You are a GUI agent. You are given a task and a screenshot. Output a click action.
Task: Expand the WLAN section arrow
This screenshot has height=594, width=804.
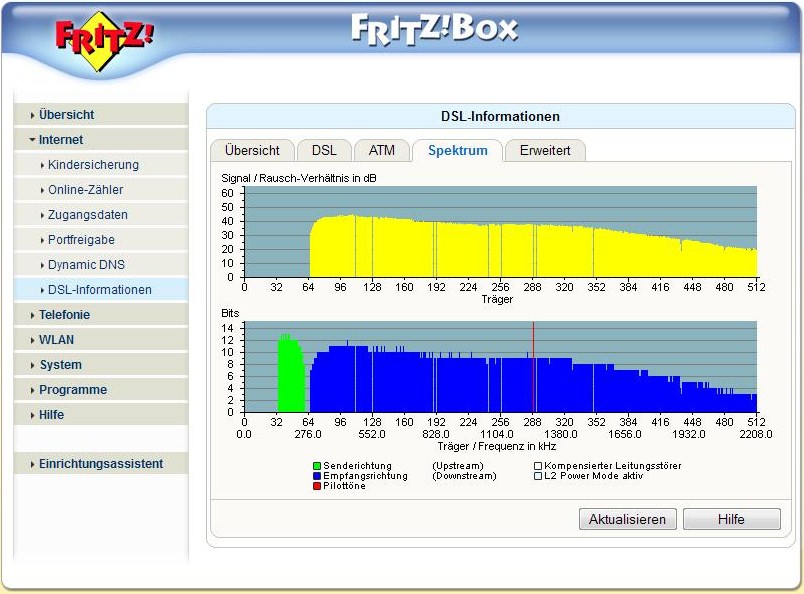pos(32,341)
